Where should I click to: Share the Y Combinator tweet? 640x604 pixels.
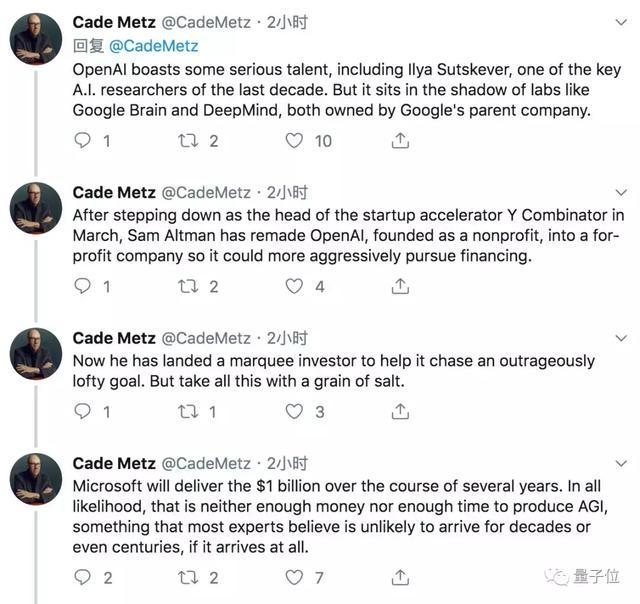(x=400, y=287)
